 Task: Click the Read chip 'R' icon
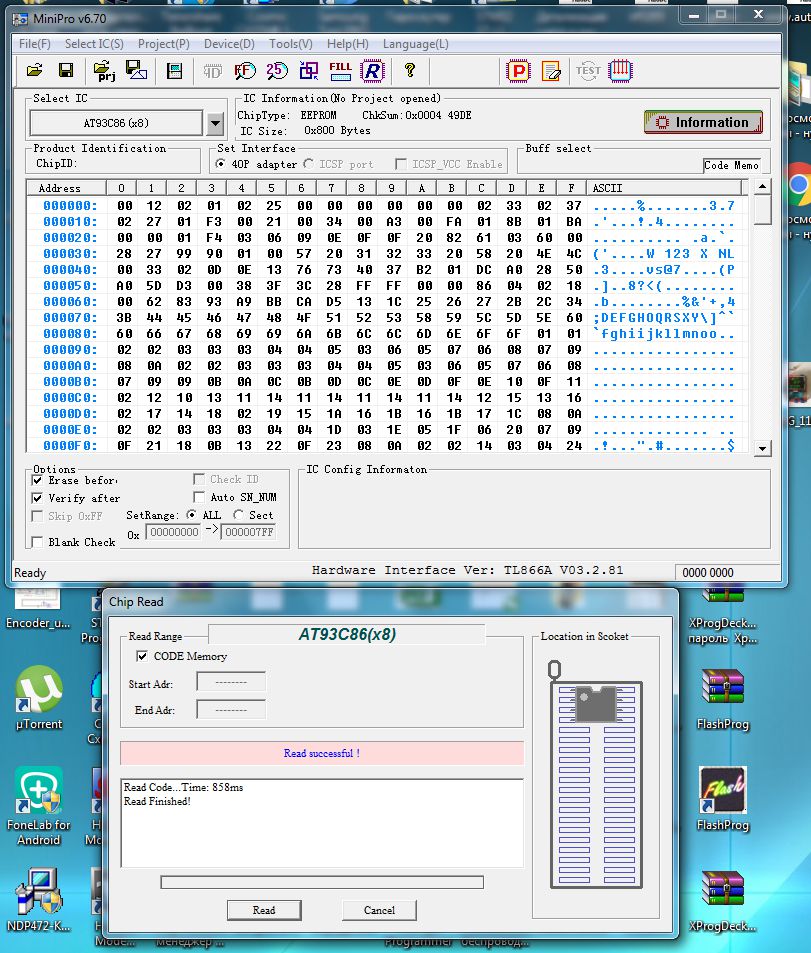pos(372,70)
